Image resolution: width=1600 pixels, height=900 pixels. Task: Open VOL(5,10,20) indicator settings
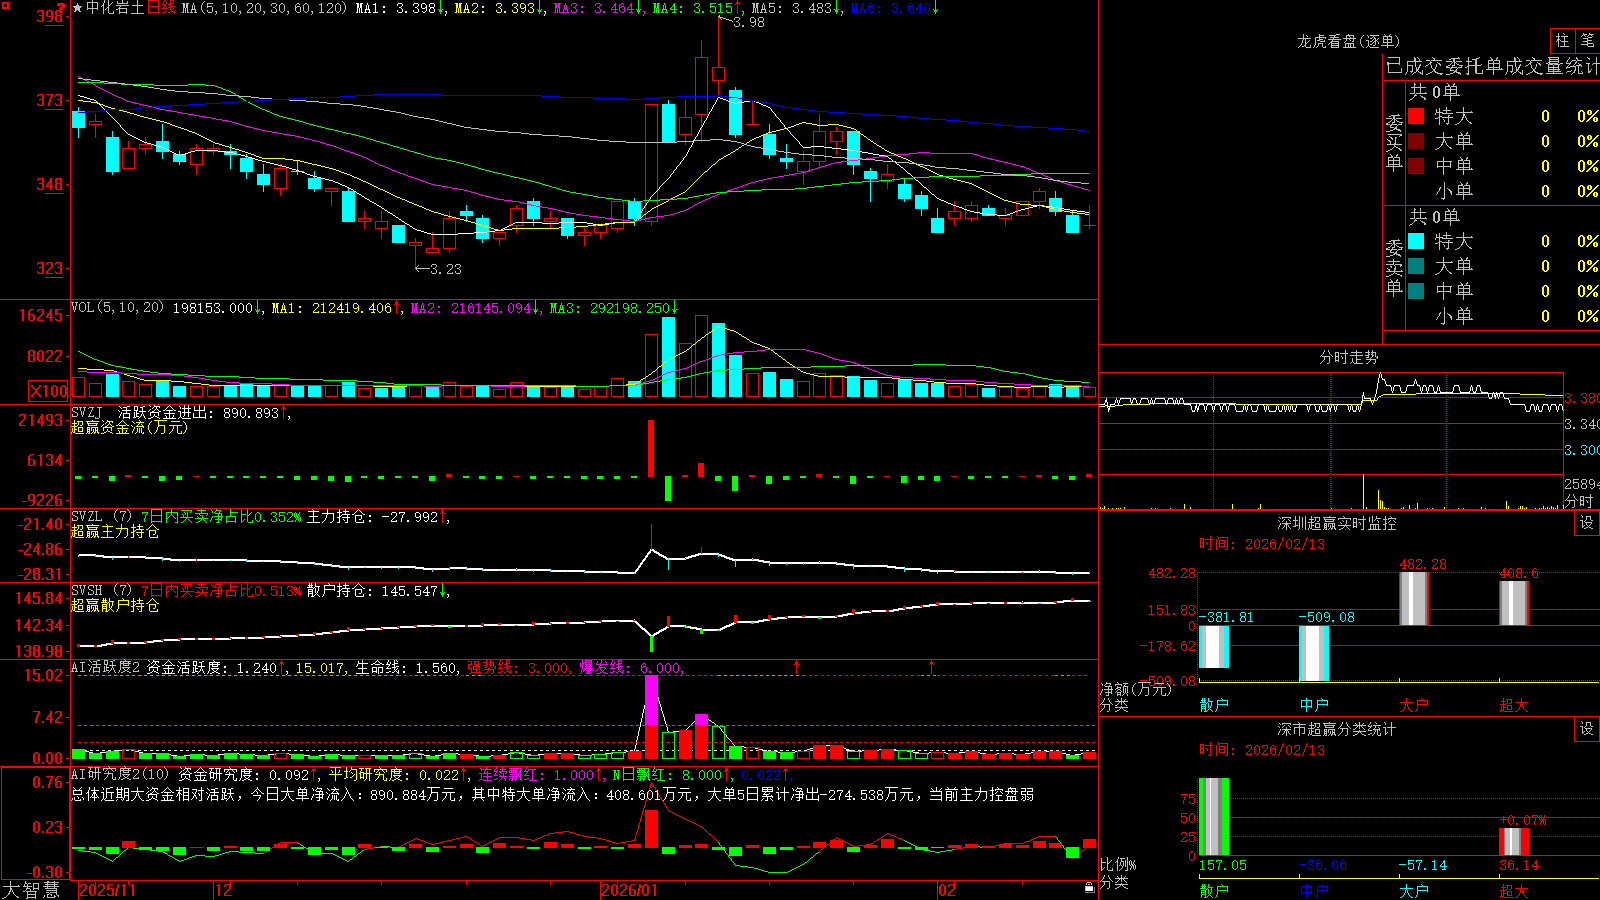click(117, 308)
